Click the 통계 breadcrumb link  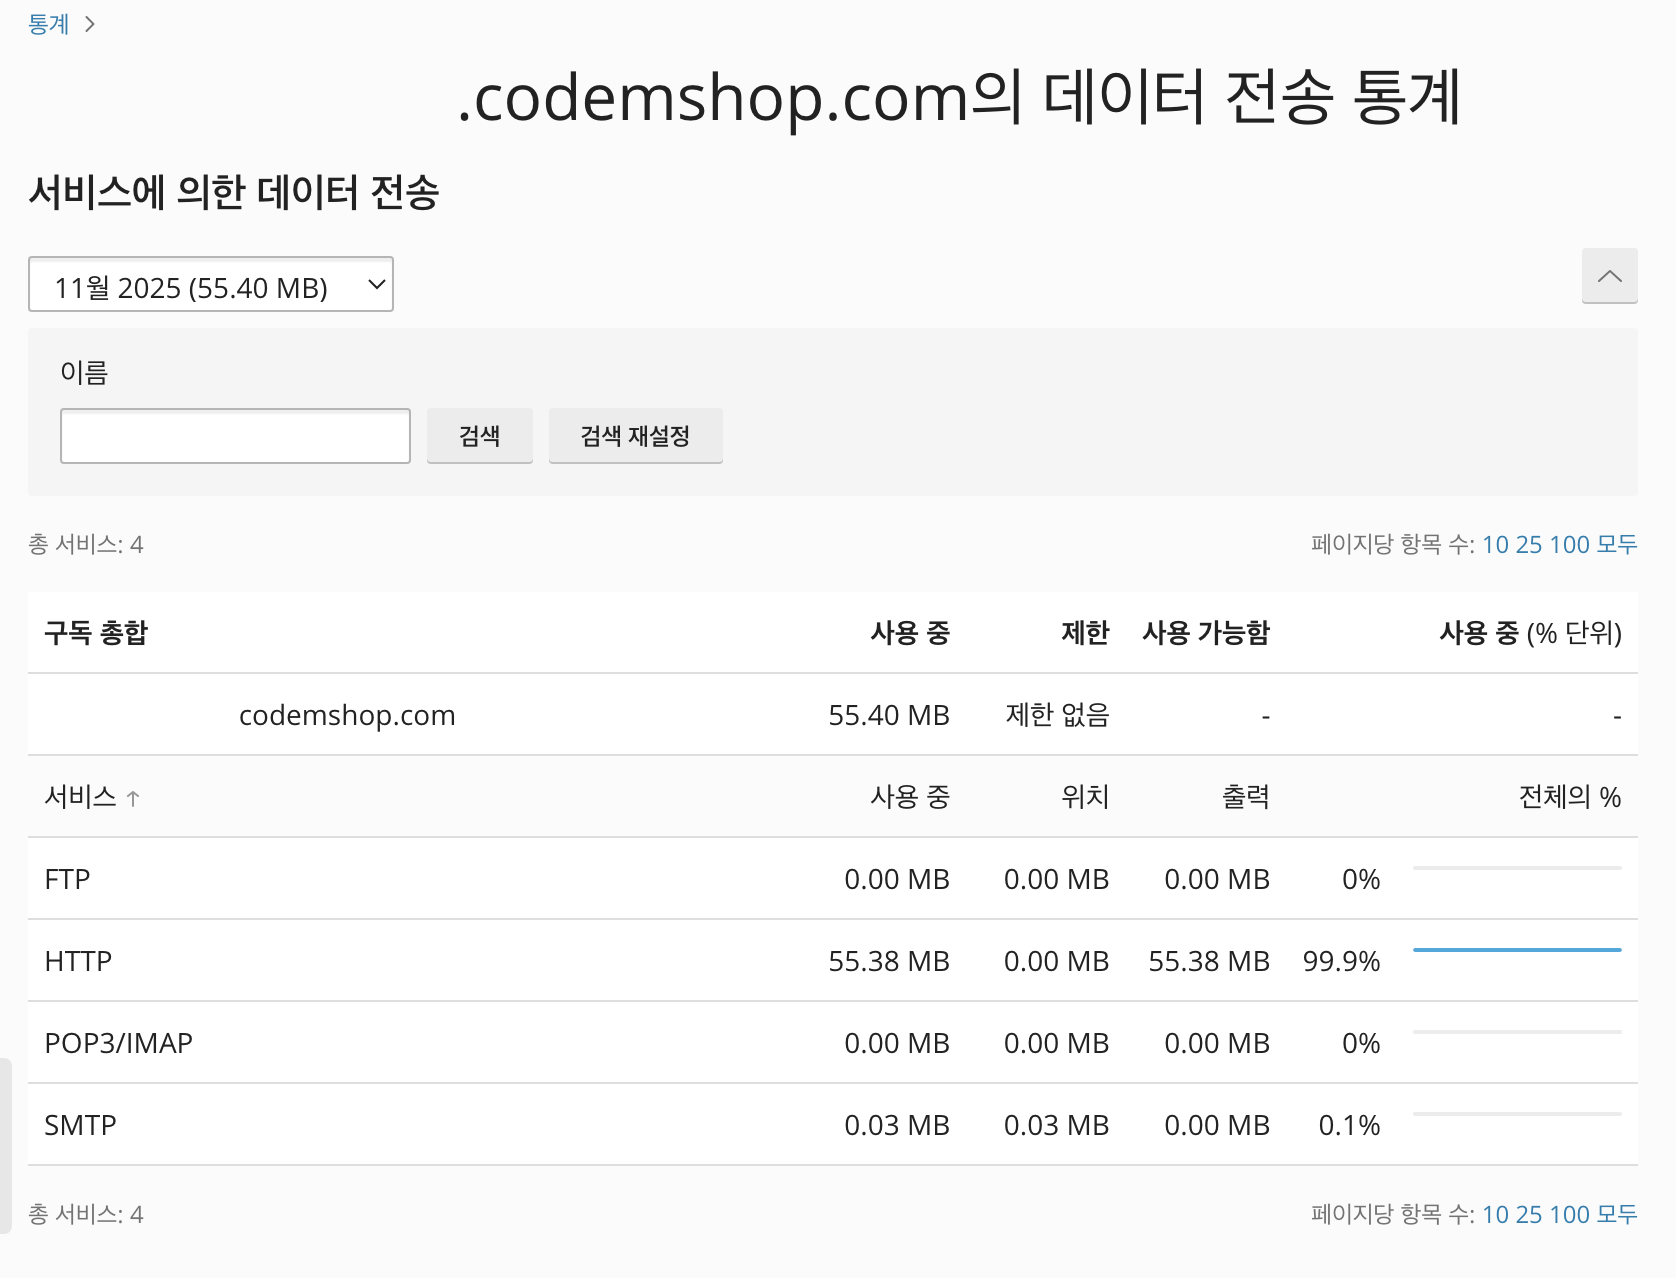48,24
